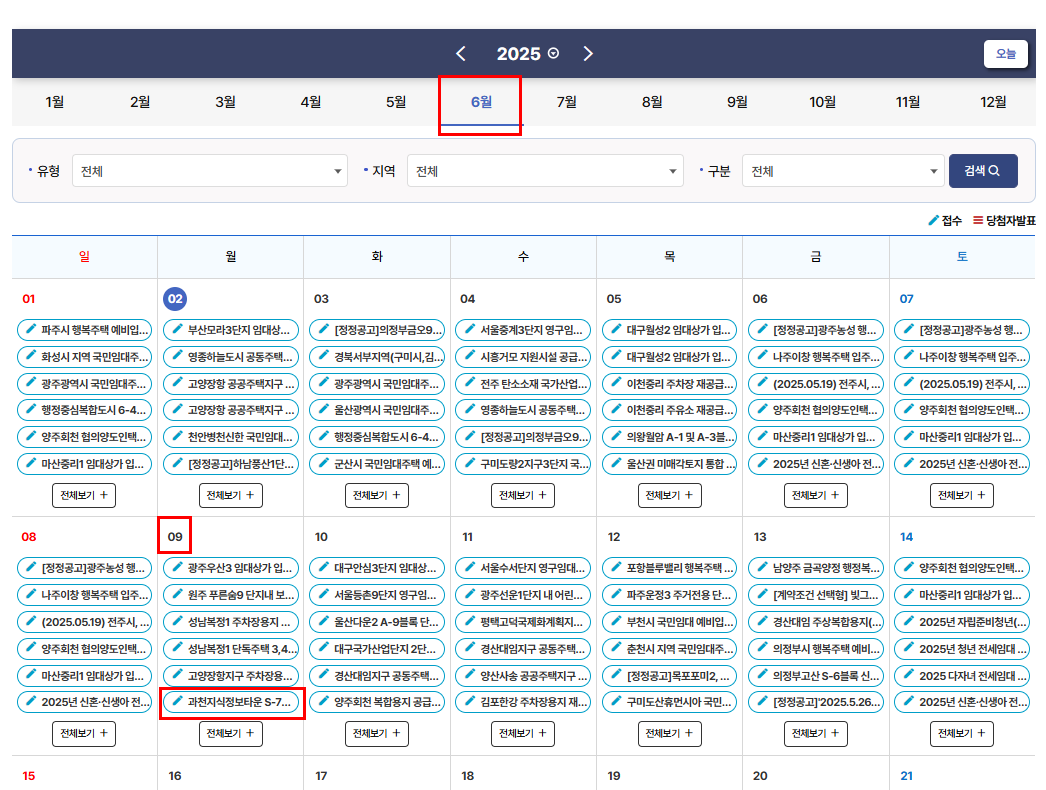Click pencil 접수 legend icon
Viewport: 1046px width, 790px height.
click(934, 220)
